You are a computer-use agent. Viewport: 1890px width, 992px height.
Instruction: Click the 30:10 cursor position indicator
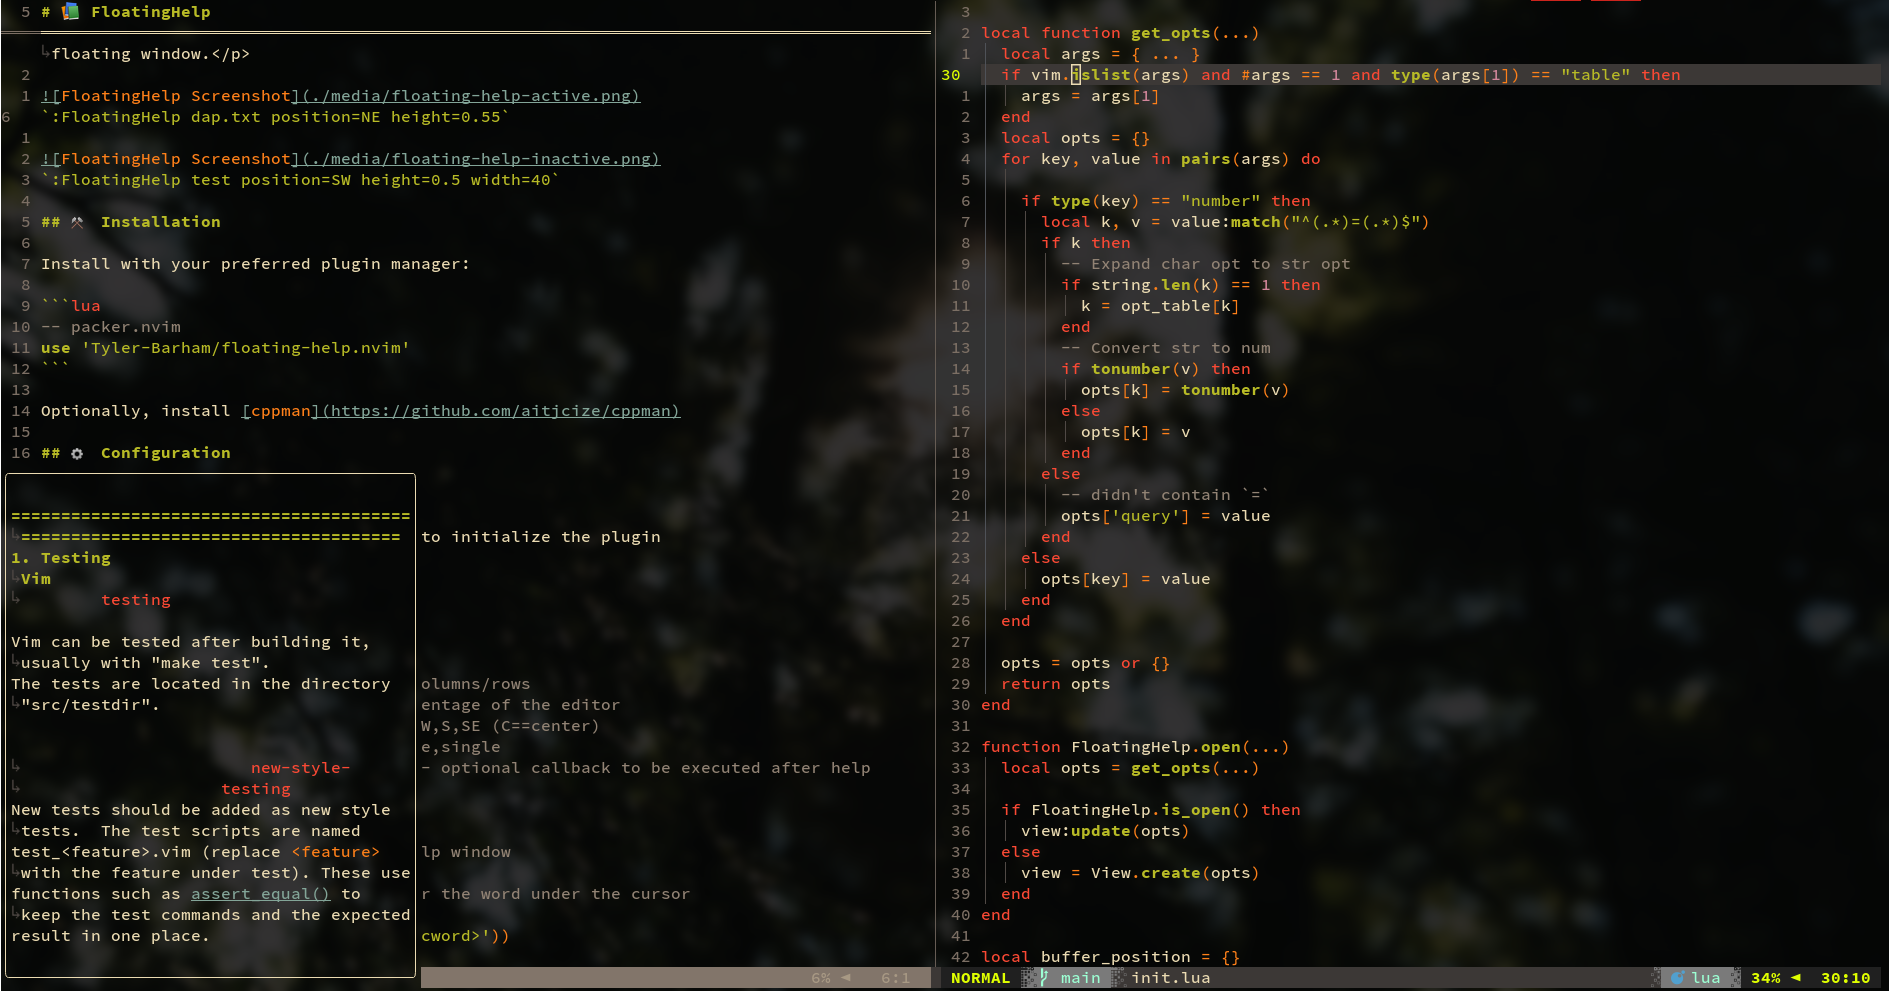pyautogui.click(x=1845, y=978)
